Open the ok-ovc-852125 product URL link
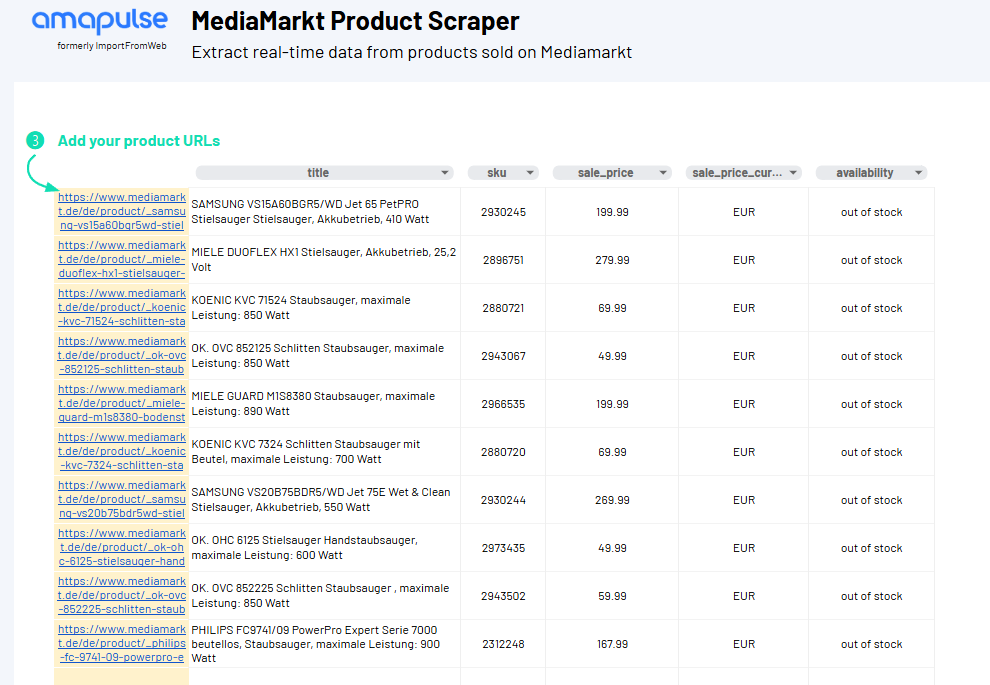The height and width of the screenshot is (685, 990). (x=122, y=355)
